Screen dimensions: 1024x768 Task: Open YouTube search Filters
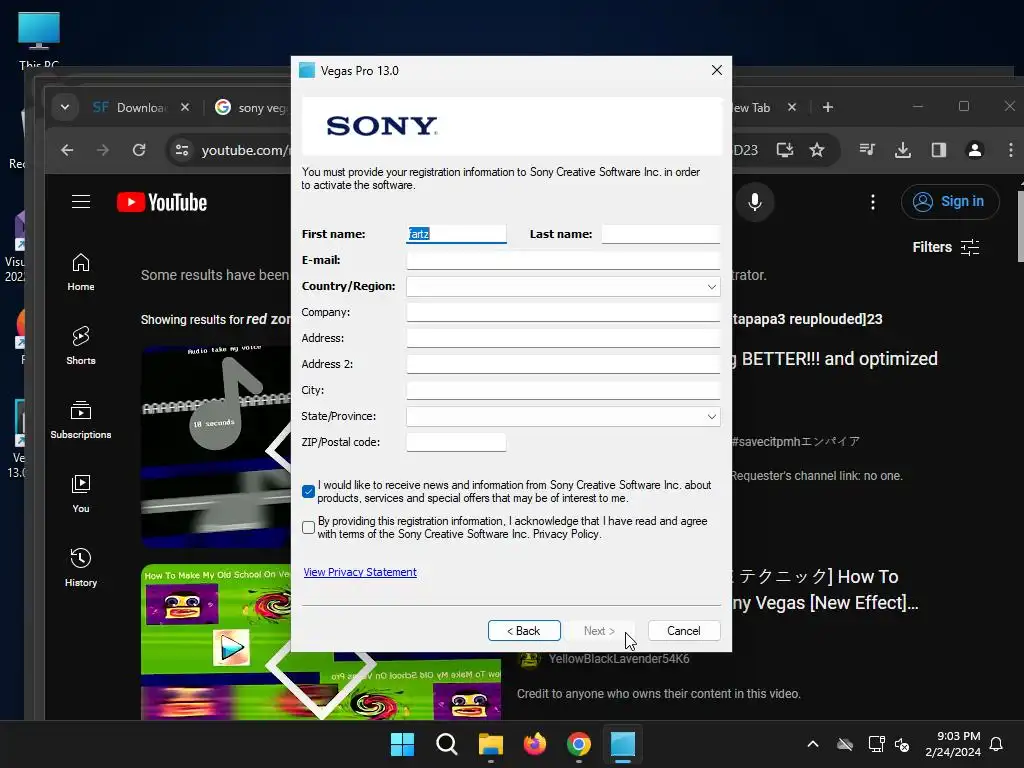(946, 247)
